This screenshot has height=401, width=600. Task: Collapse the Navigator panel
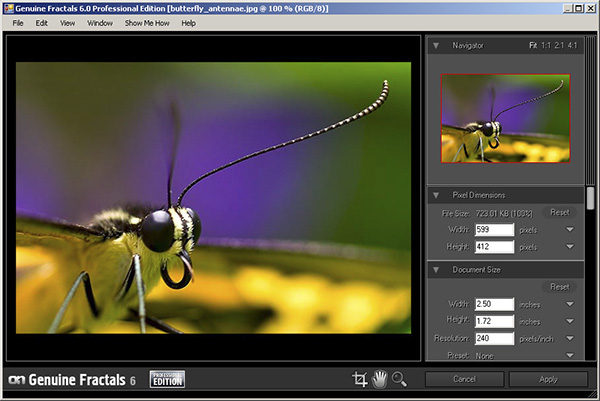[x=436, y=46]
